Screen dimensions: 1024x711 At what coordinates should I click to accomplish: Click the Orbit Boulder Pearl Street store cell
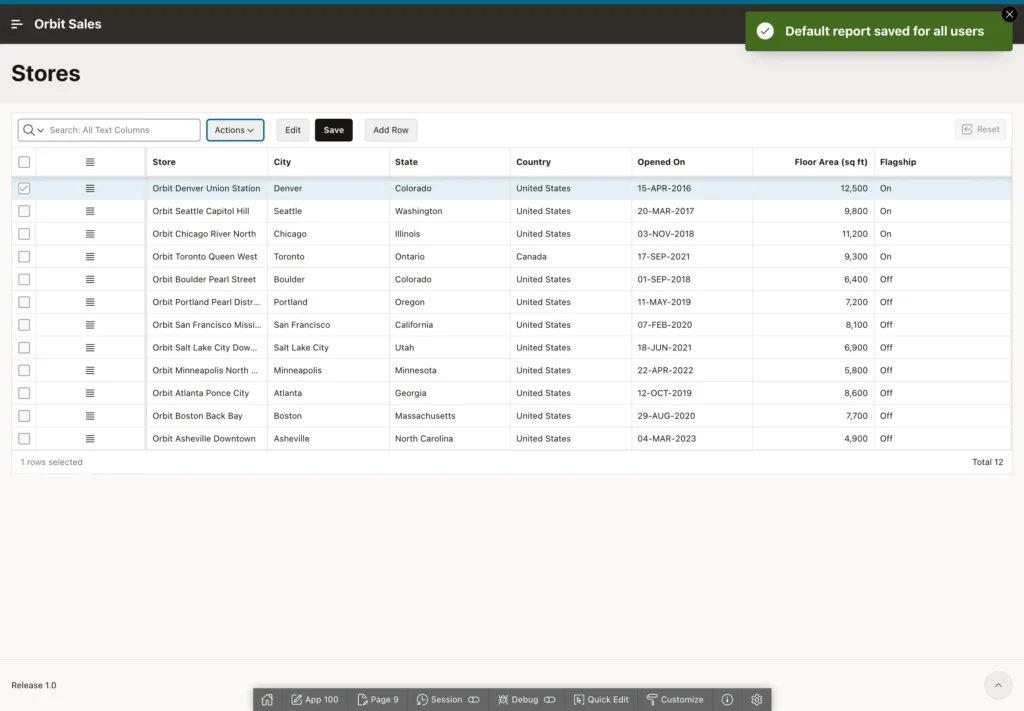coord(206,279)
